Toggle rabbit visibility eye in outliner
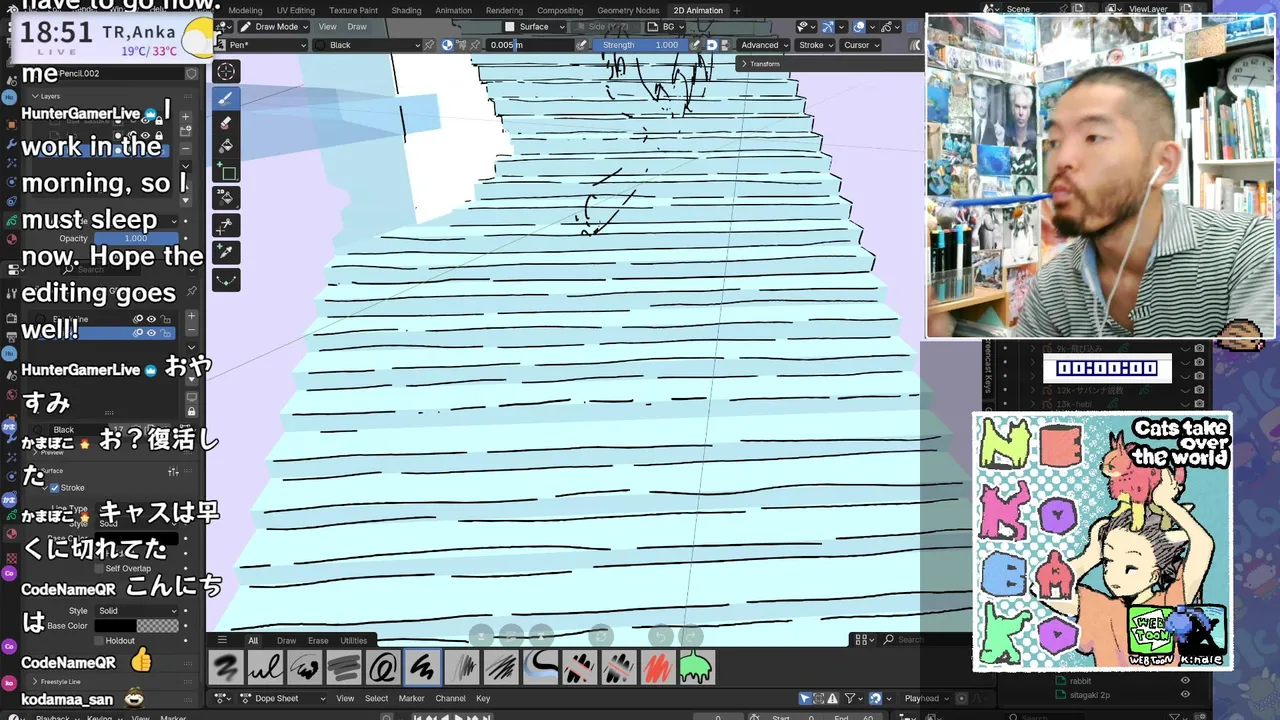 1185,681
